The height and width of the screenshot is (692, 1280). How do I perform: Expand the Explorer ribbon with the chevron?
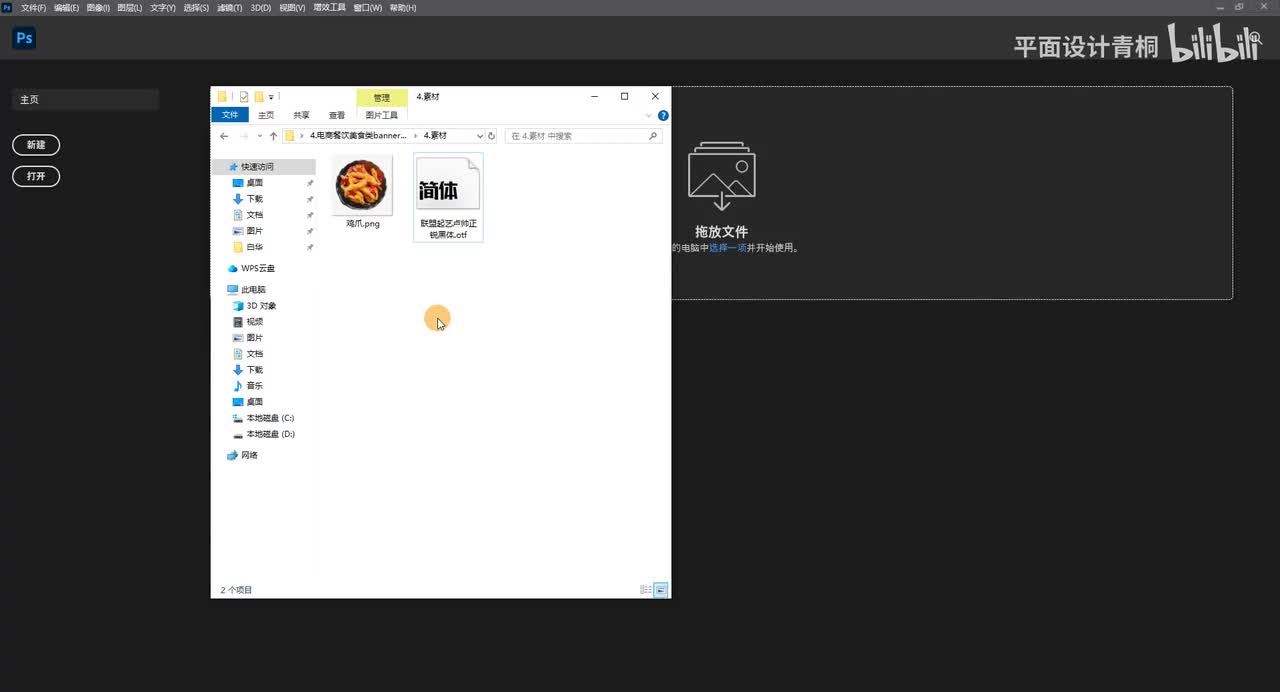click(648, 115)
